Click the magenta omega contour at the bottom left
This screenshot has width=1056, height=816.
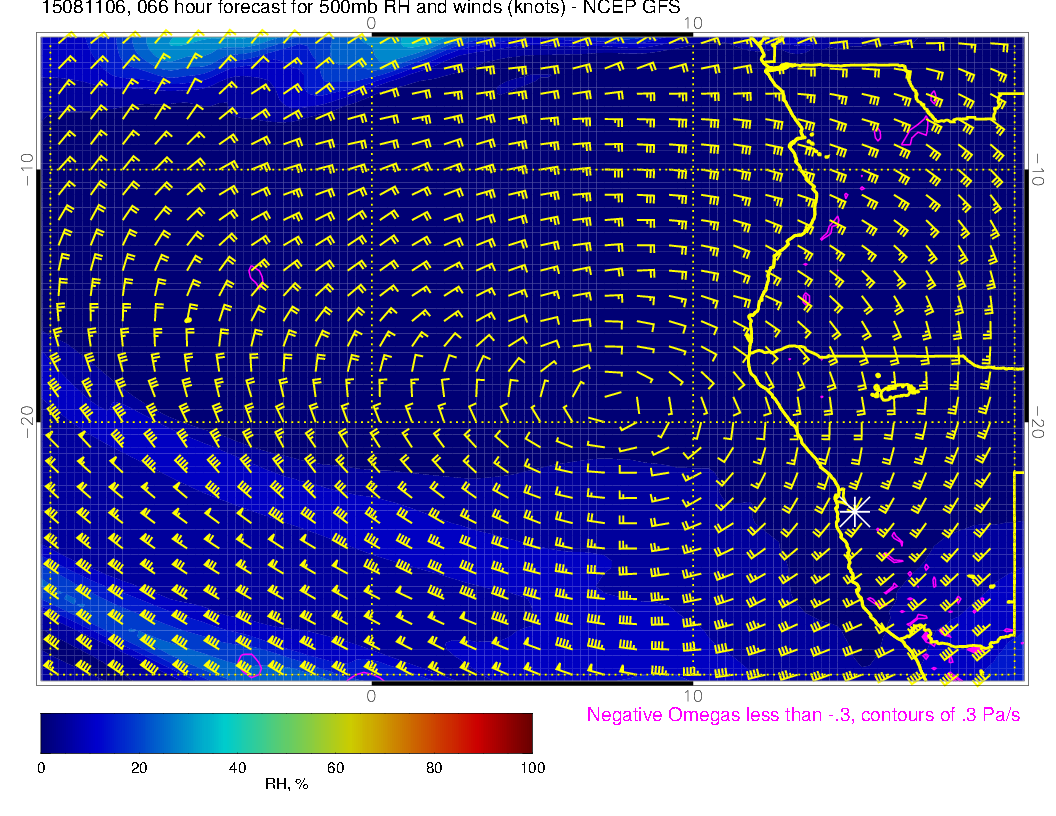click(248, 663)
